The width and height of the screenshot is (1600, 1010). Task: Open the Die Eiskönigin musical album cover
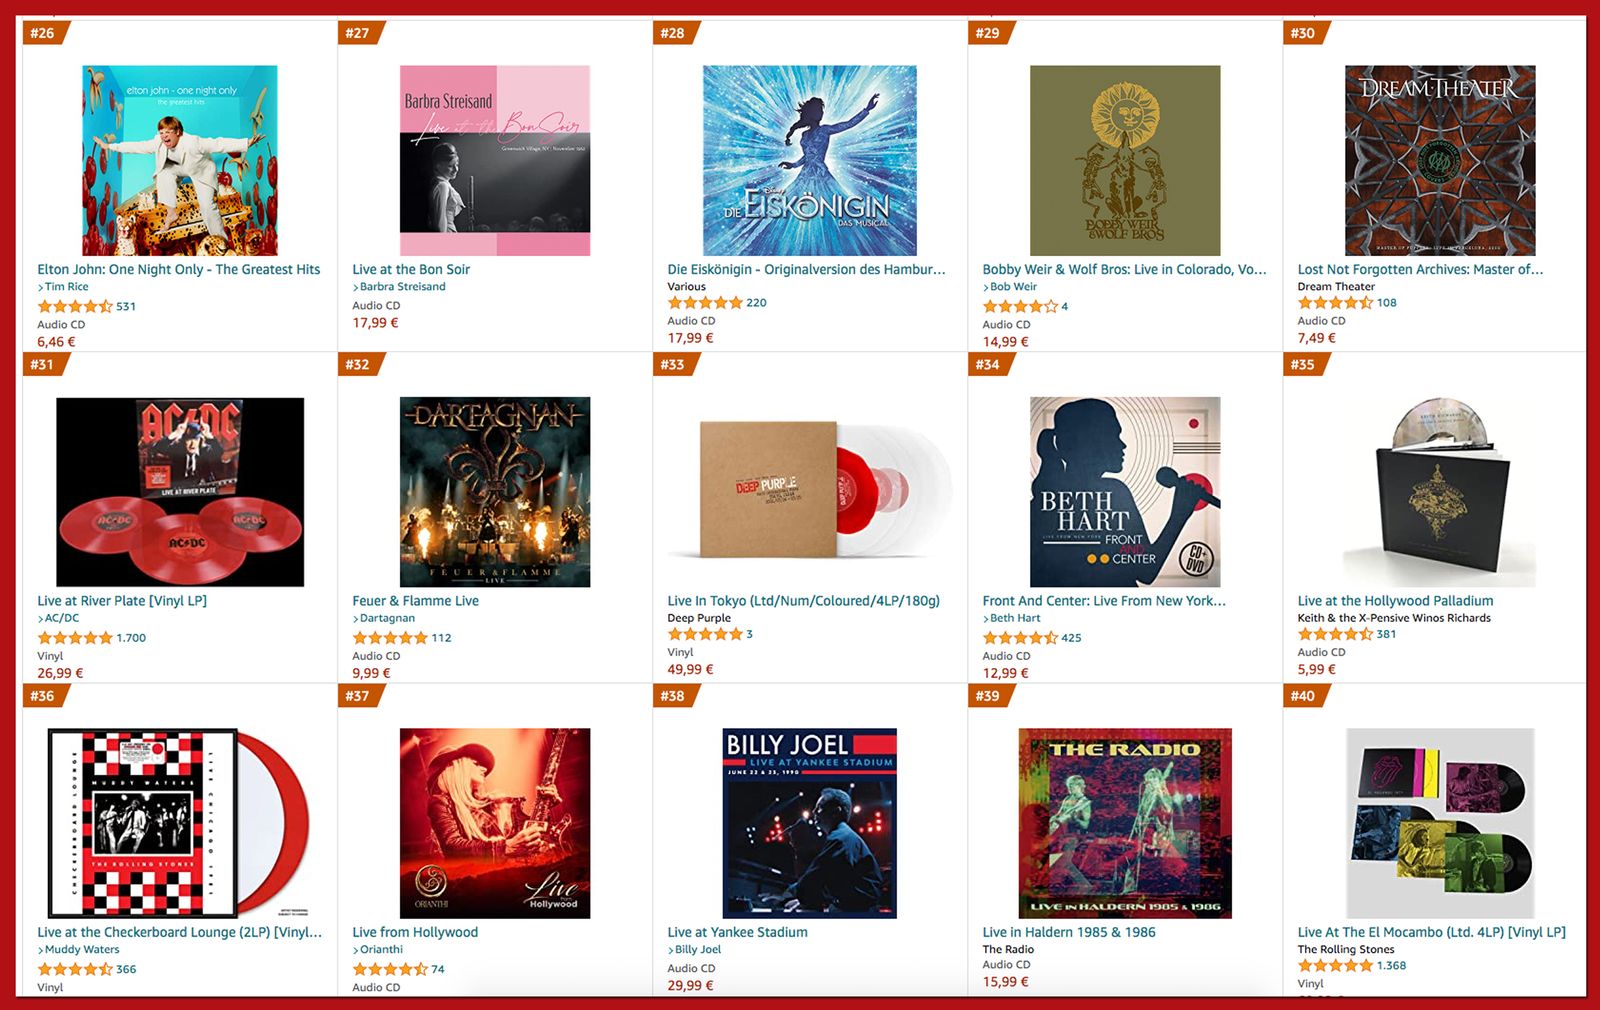click(x=810, y=160)
